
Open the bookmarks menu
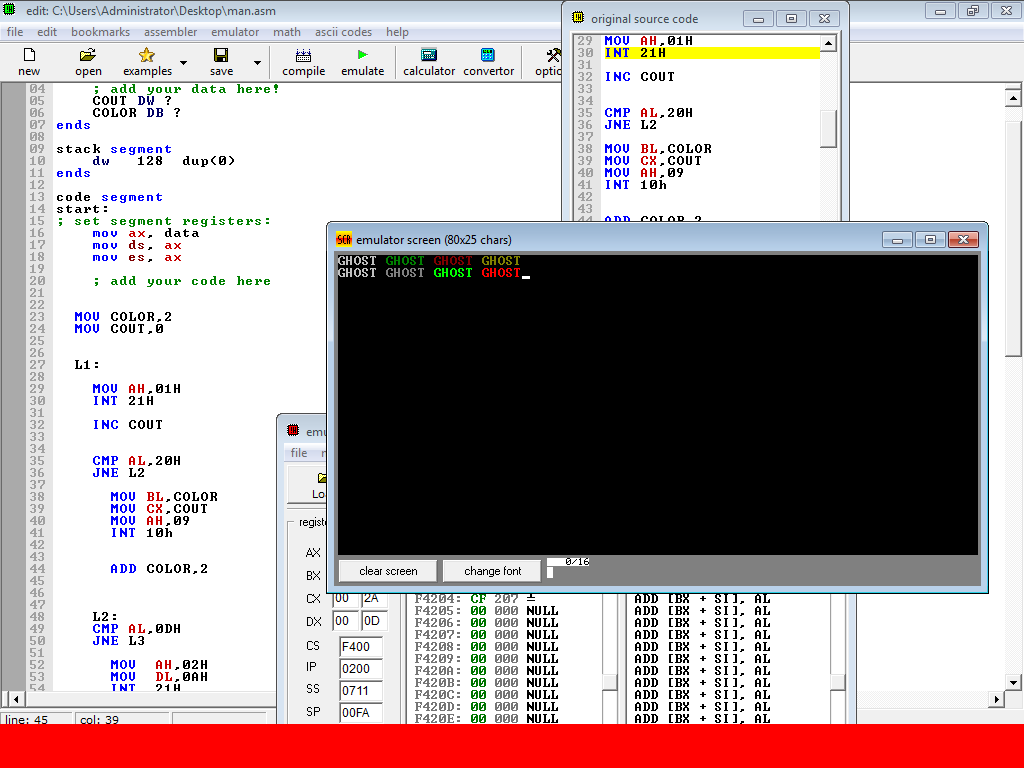point(100,32)
